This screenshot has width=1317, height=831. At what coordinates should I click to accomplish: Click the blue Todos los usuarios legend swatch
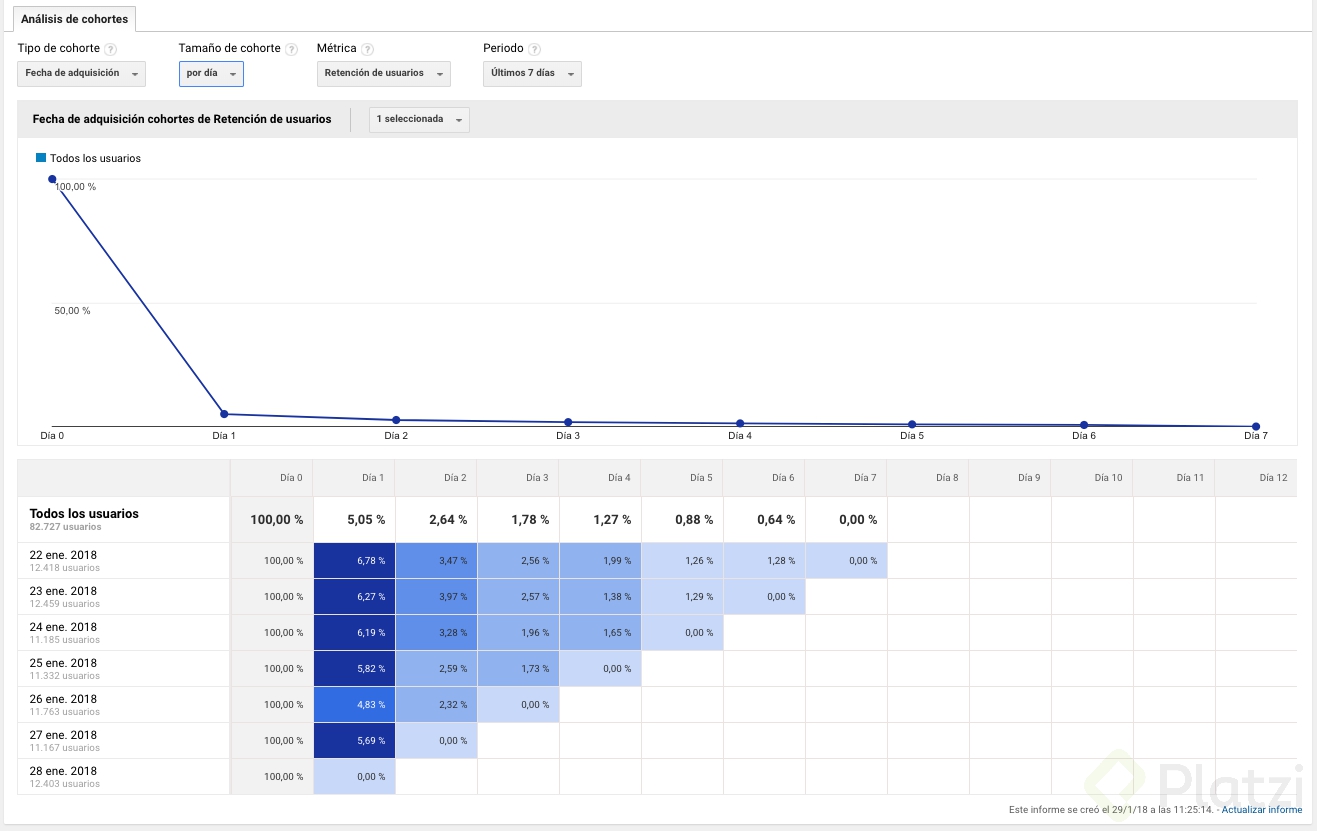tap(41, 158)
